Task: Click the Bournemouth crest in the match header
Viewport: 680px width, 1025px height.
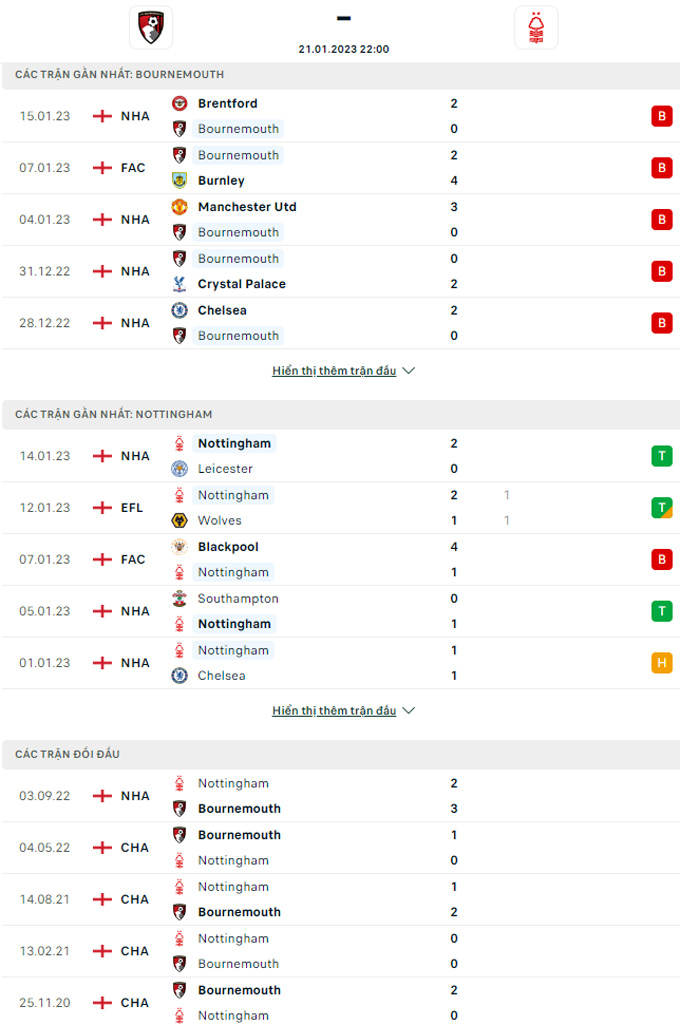Action: (x=151, y=27)
